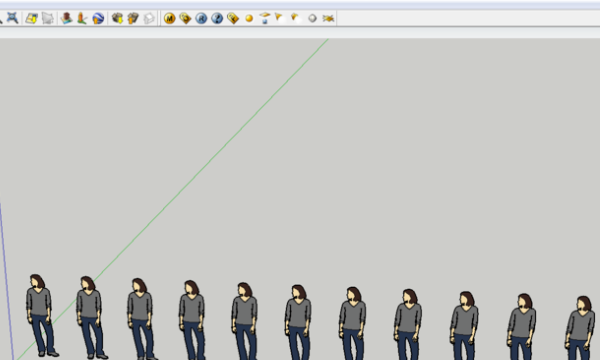The image size is (600, 360).
Task: Click the grayed Share Component icon
Action: tap(149, 18)
